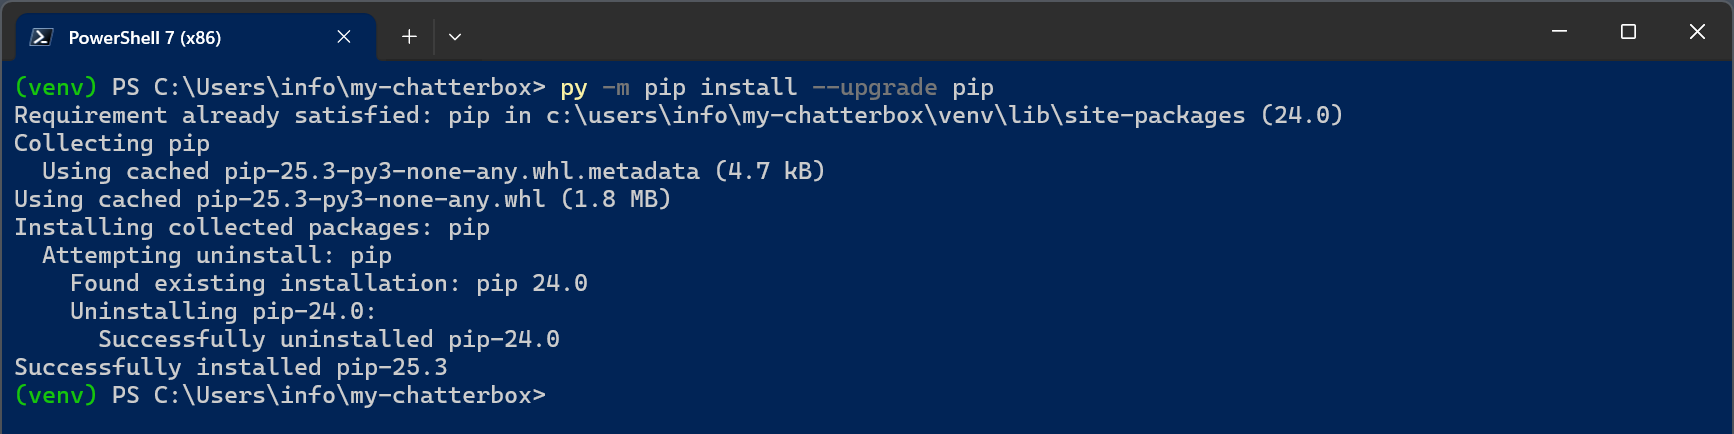Click the "Found existing installation" line

point(328,284)
